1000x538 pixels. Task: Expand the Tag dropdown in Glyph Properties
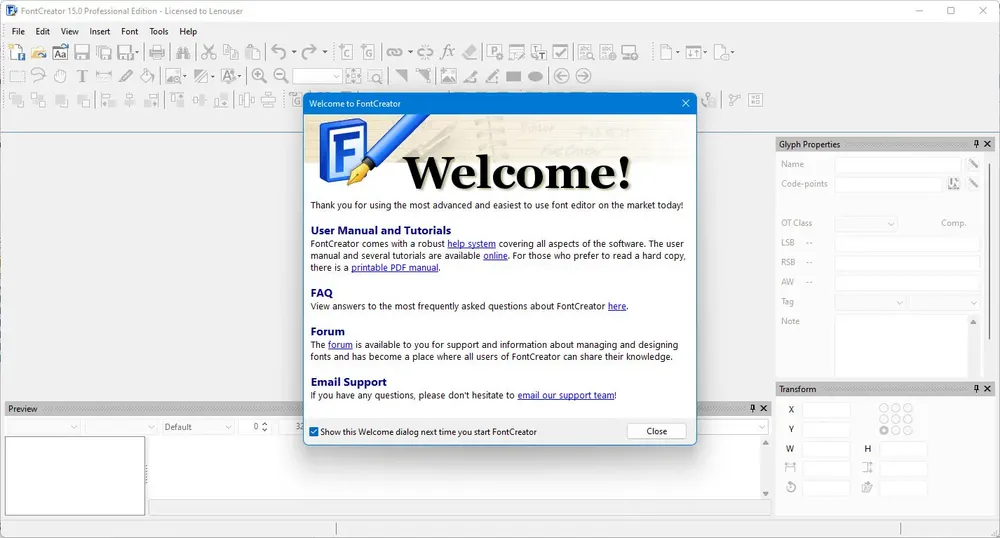point(870,302)
